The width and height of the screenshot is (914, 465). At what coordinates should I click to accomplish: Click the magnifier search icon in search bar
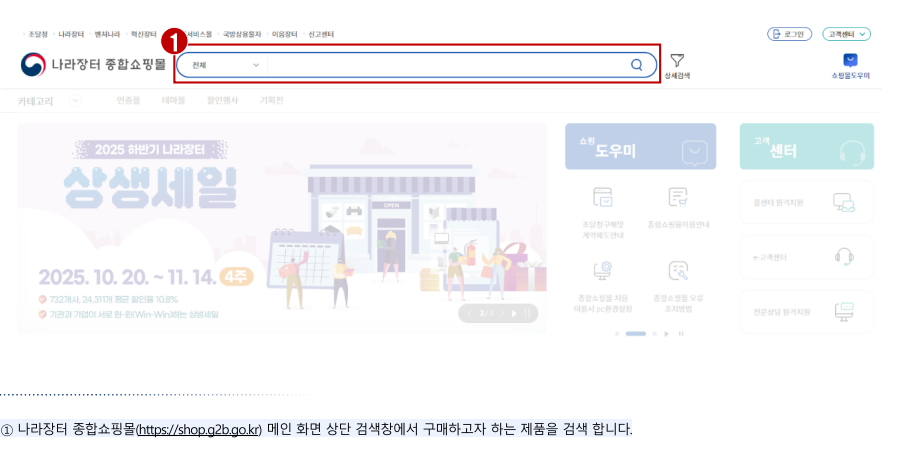pos(637,65)
